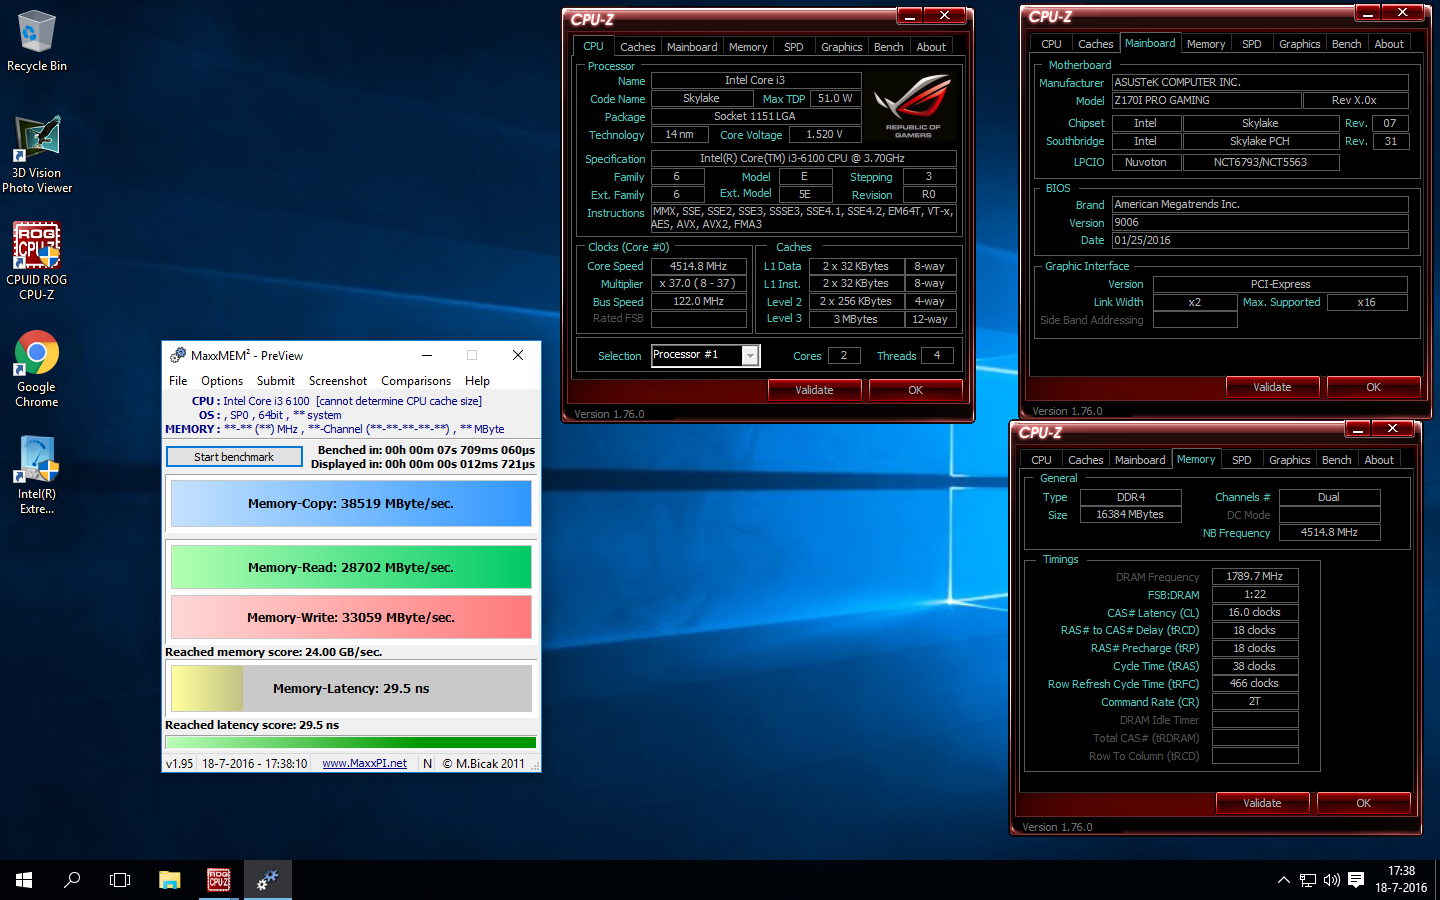Image resolution: width=1440 pixels, height=900 pixels.
Task: Click the Bus Speed 122.0 MHz field
Action: [698, 301]
